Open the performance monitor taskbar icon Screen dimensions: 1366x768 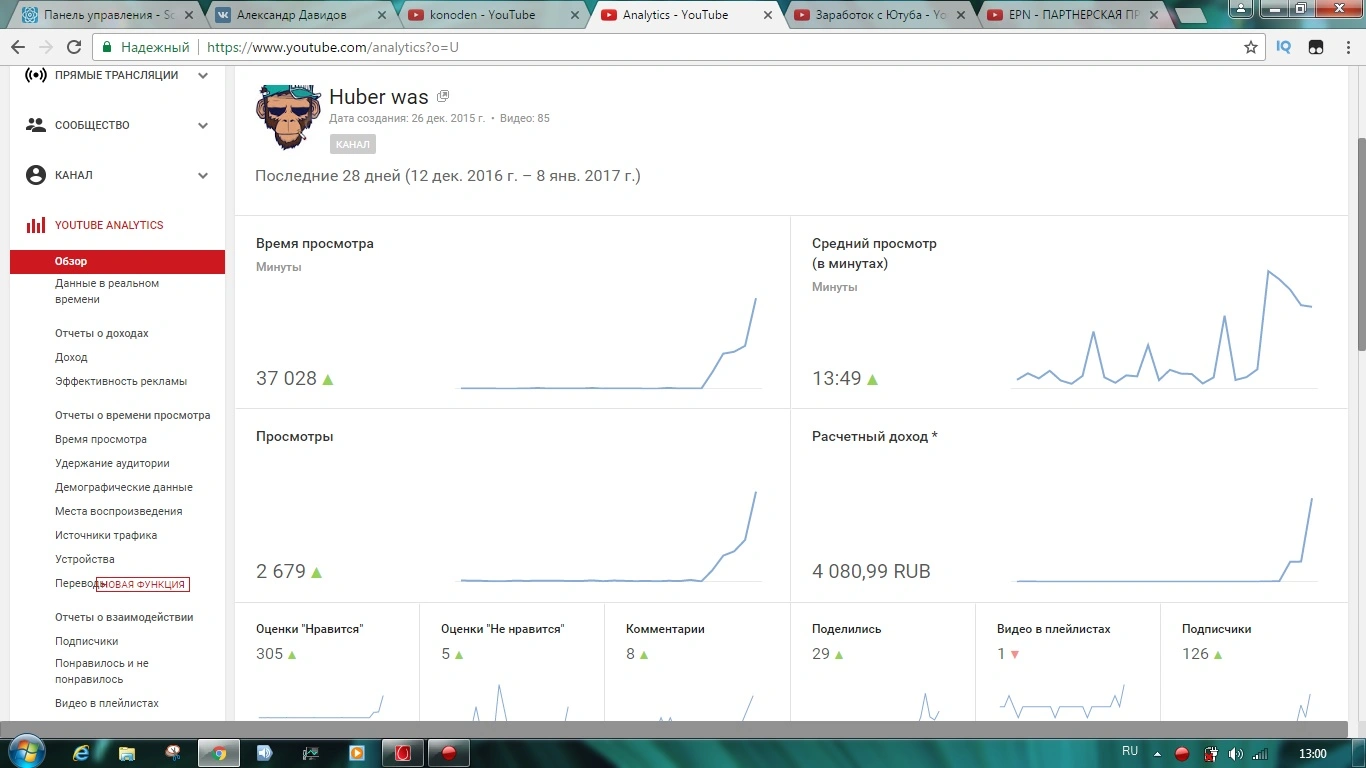coord(311,753)
